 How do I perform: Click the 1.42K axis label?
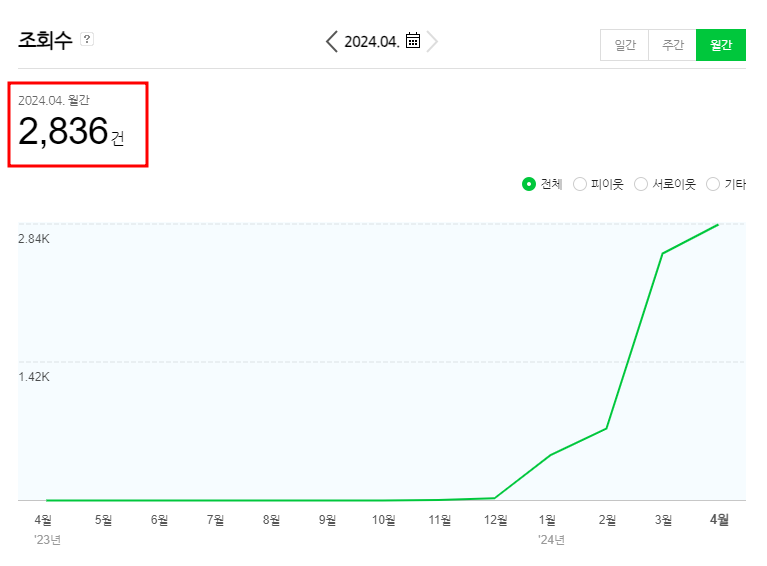tap(34, 377)
